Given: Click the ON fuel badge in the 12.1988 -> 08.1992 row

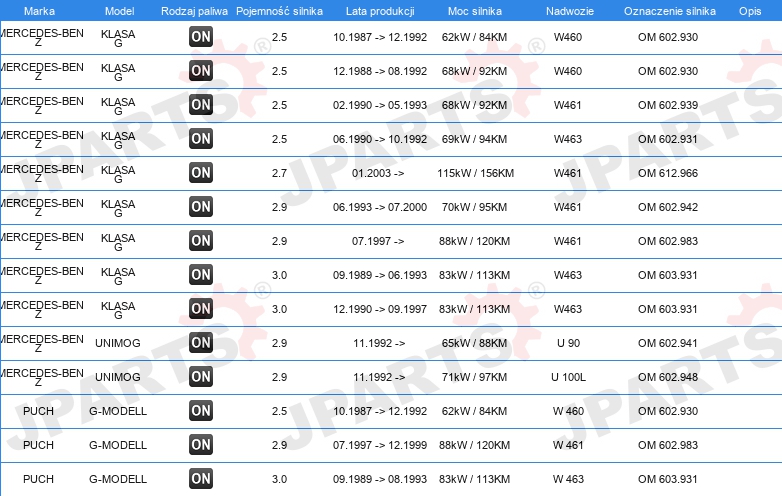Looking at the screenshot, I should click(x=201, y=71).
